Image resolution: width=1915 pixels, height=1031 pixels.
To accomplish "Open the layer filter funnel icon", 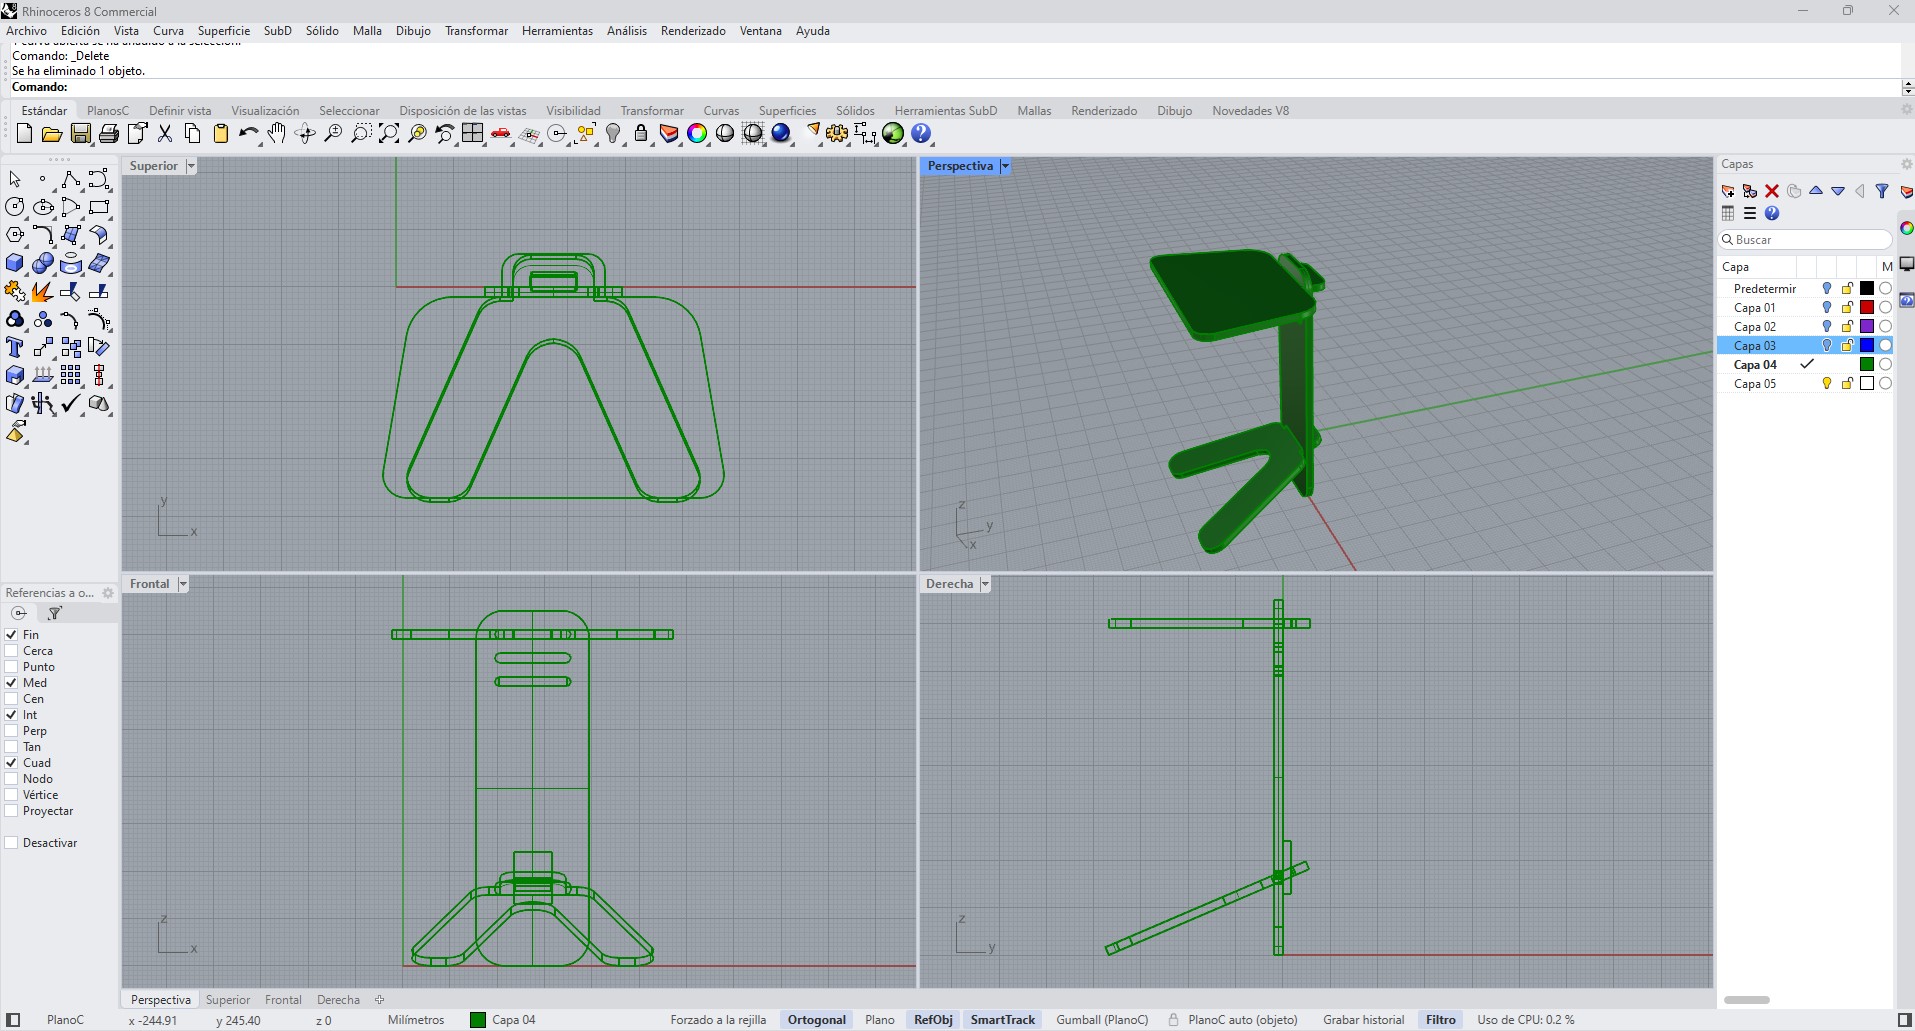I will 1882,191.
